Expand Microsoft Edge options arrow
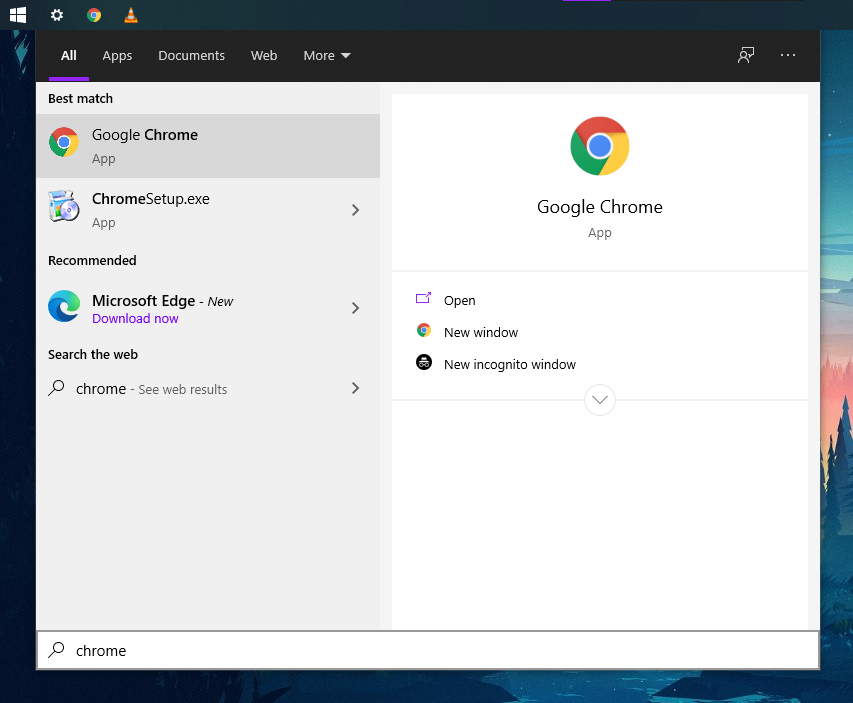853x703 pixels. point(355,308)
